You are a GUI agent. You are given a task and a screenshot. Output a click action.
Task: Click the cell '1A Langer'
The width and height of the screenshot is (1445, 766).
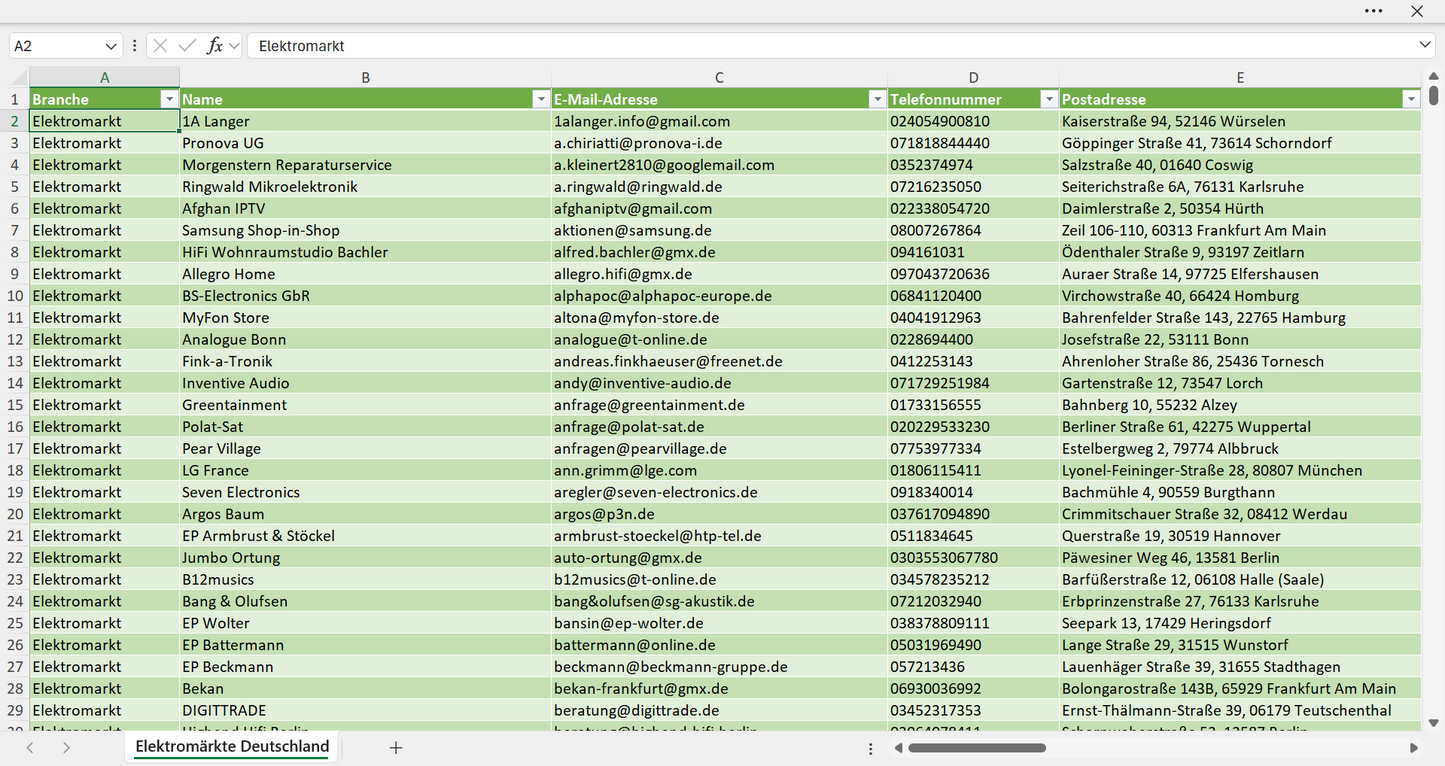click(365, 121)
